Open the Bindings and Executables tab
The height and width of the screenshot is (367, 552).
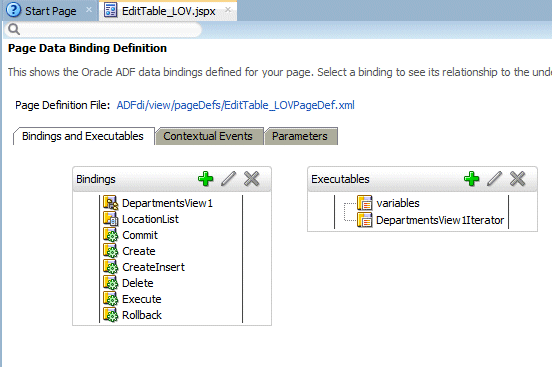83,136
